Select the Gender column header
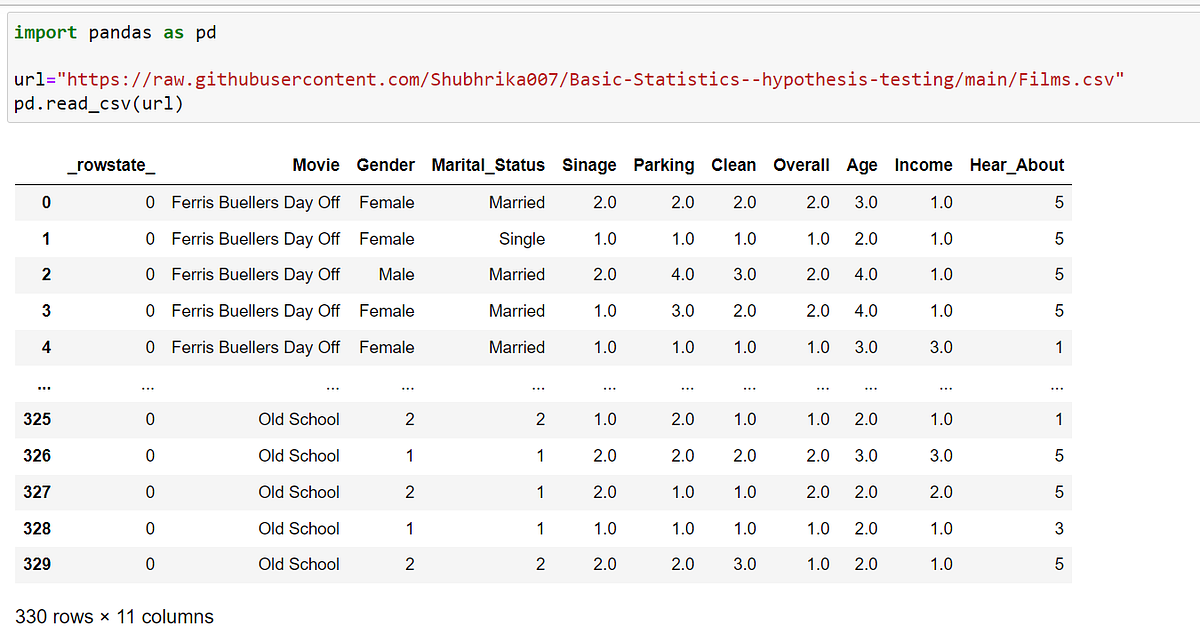The height and width of the screenshot is (628, 1200). click(385, 165)
